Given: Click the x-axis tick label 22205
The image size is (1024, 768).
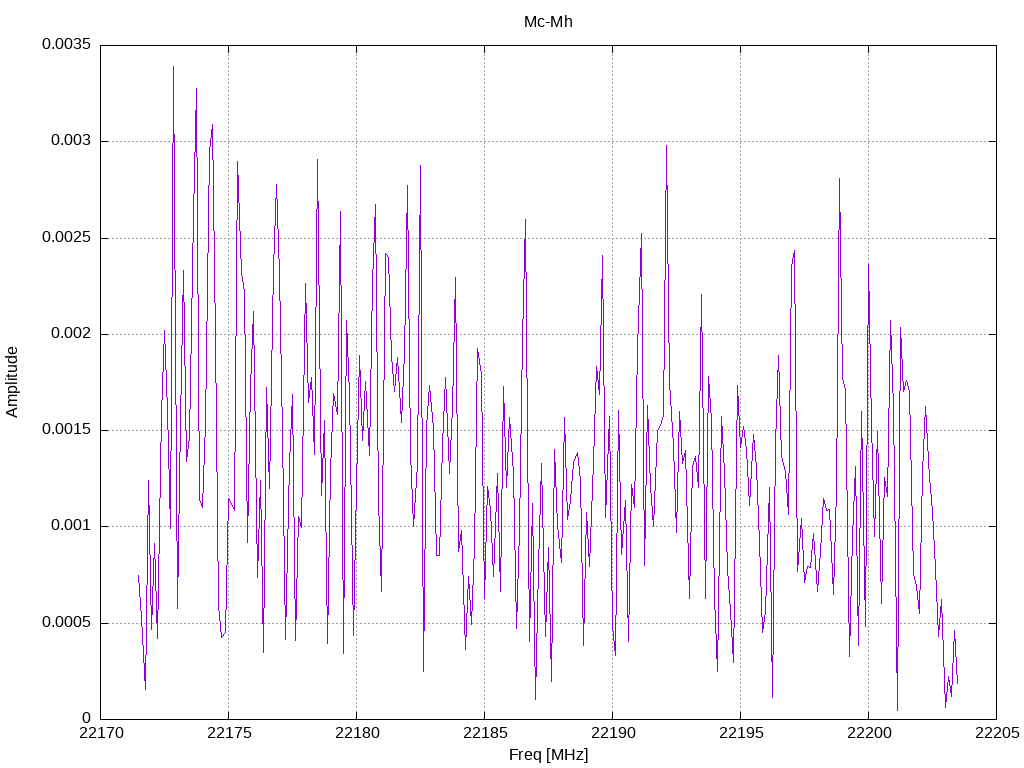Looking at the screenshot, I should (997, 733).
